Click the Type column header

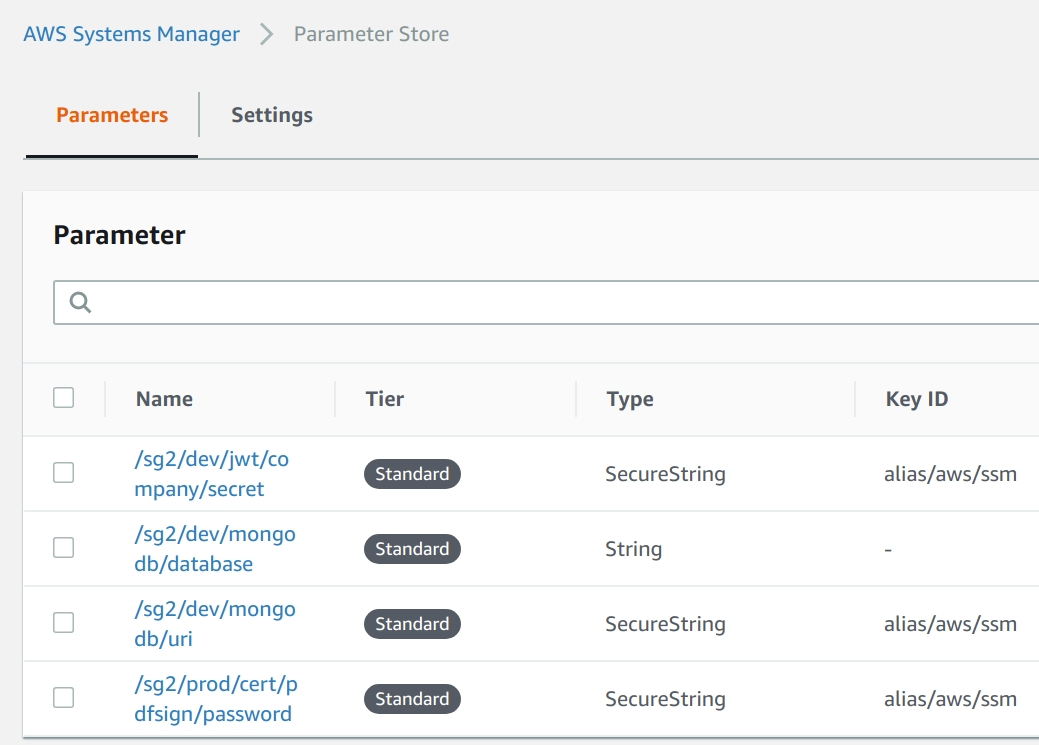629,399
